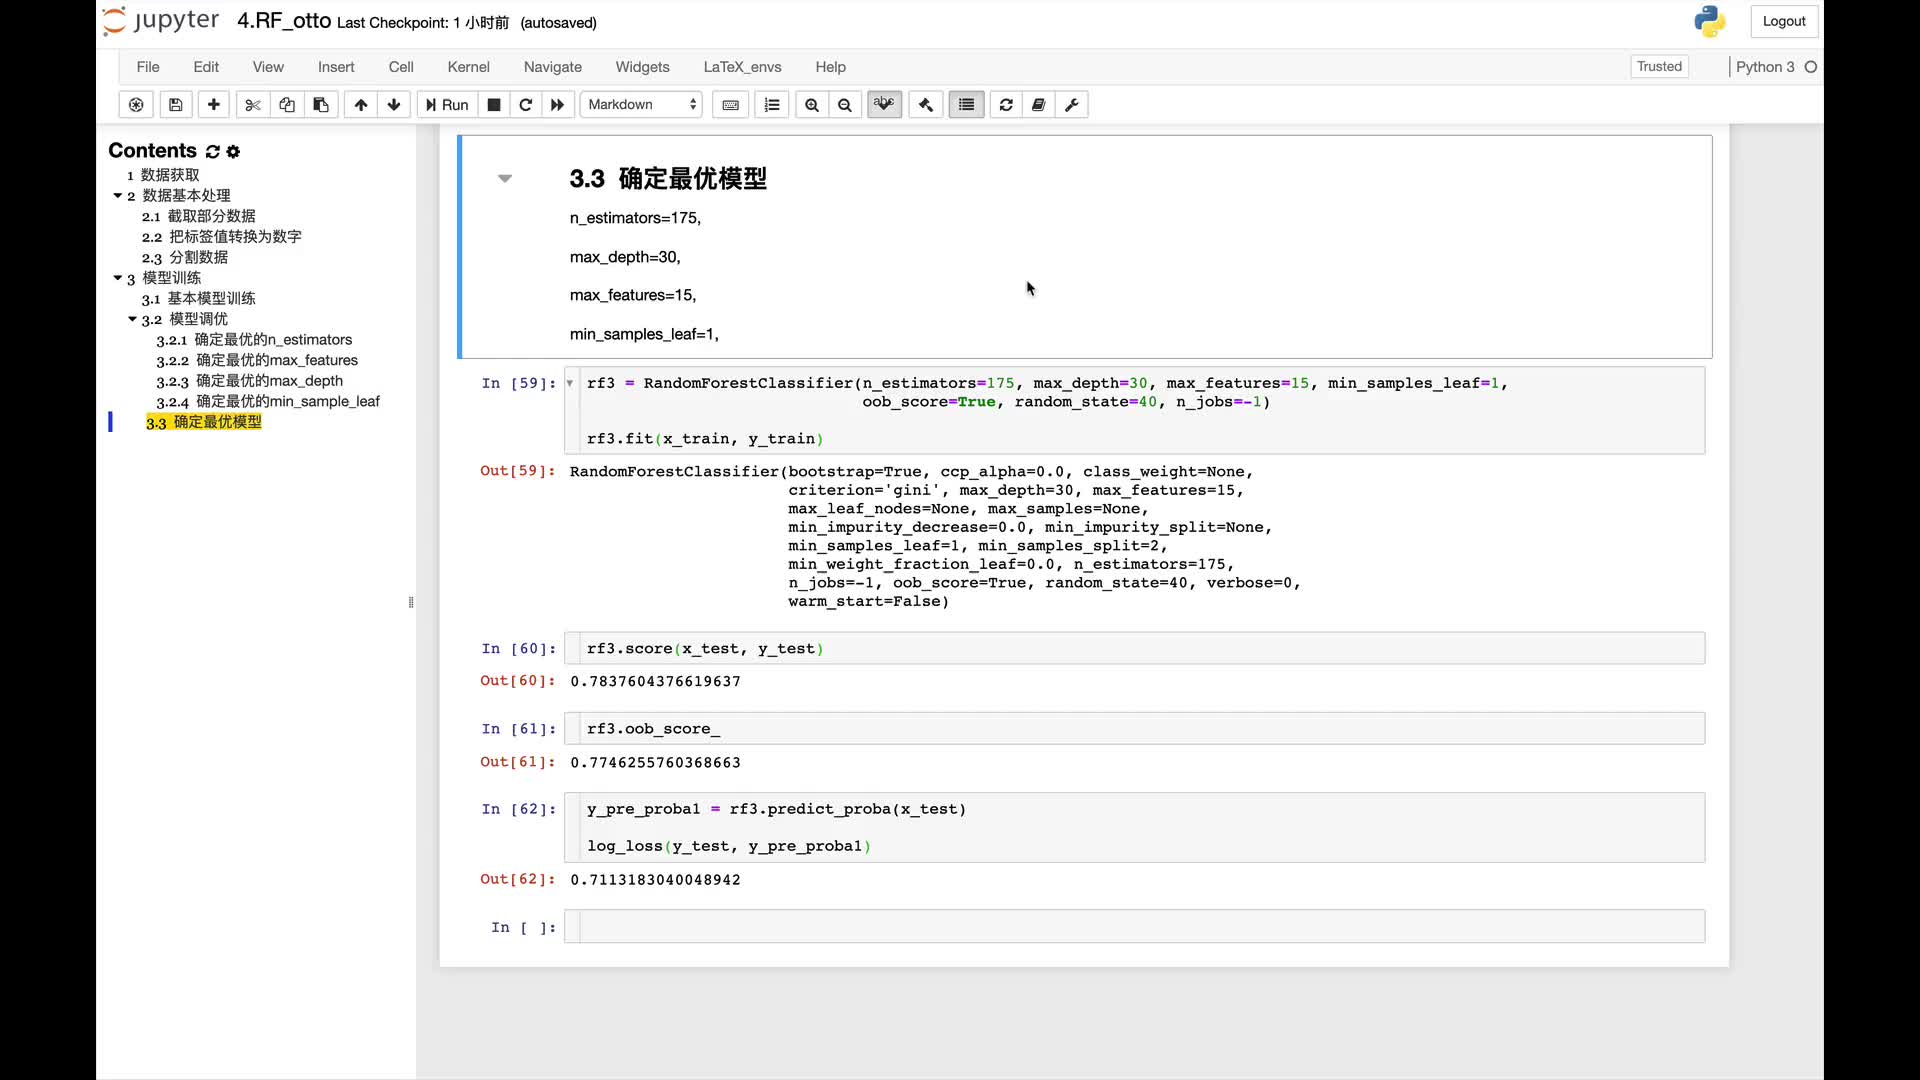This screenshot has height=1080, width=1920.
Task: Open the File menu
Action: (x=148, y=67)
